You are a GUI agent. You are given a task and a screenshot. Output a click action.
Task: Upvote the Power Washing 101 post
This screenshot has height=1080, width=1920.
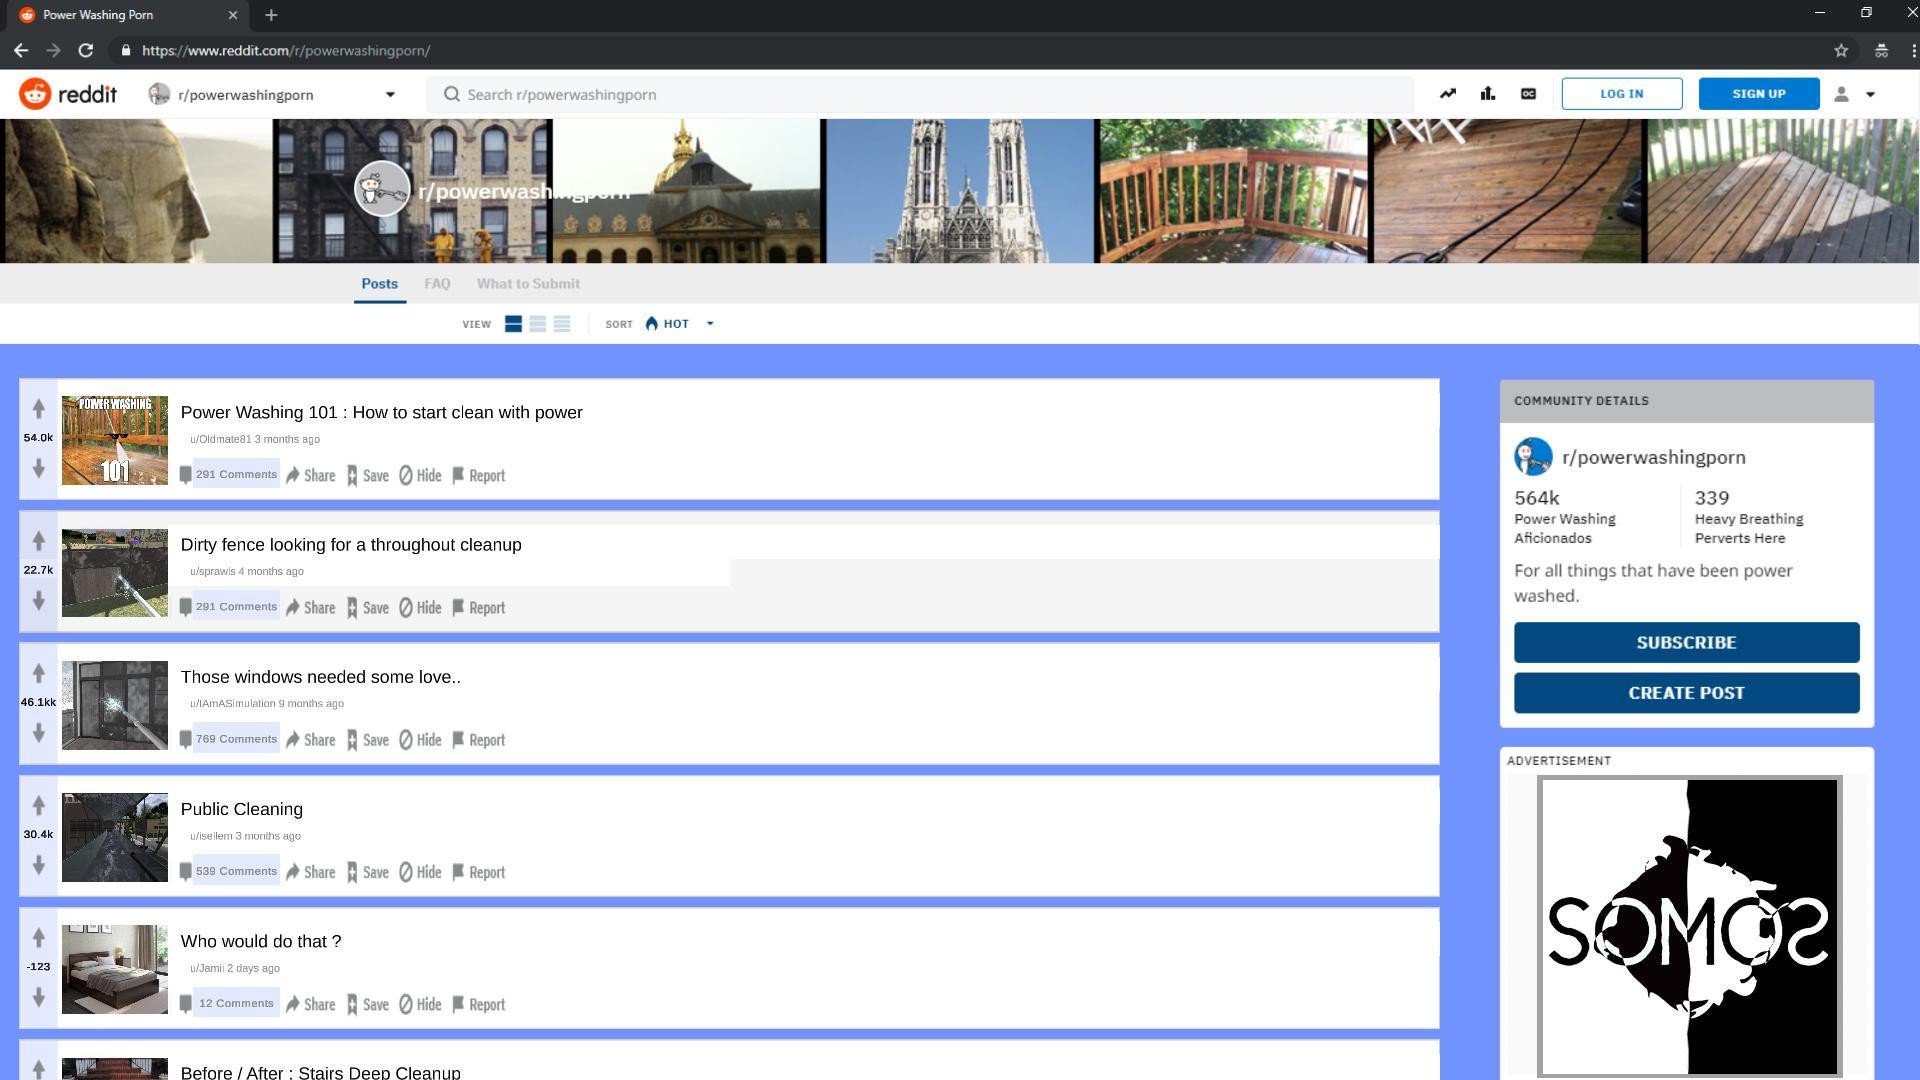click(x=38, y=408)
